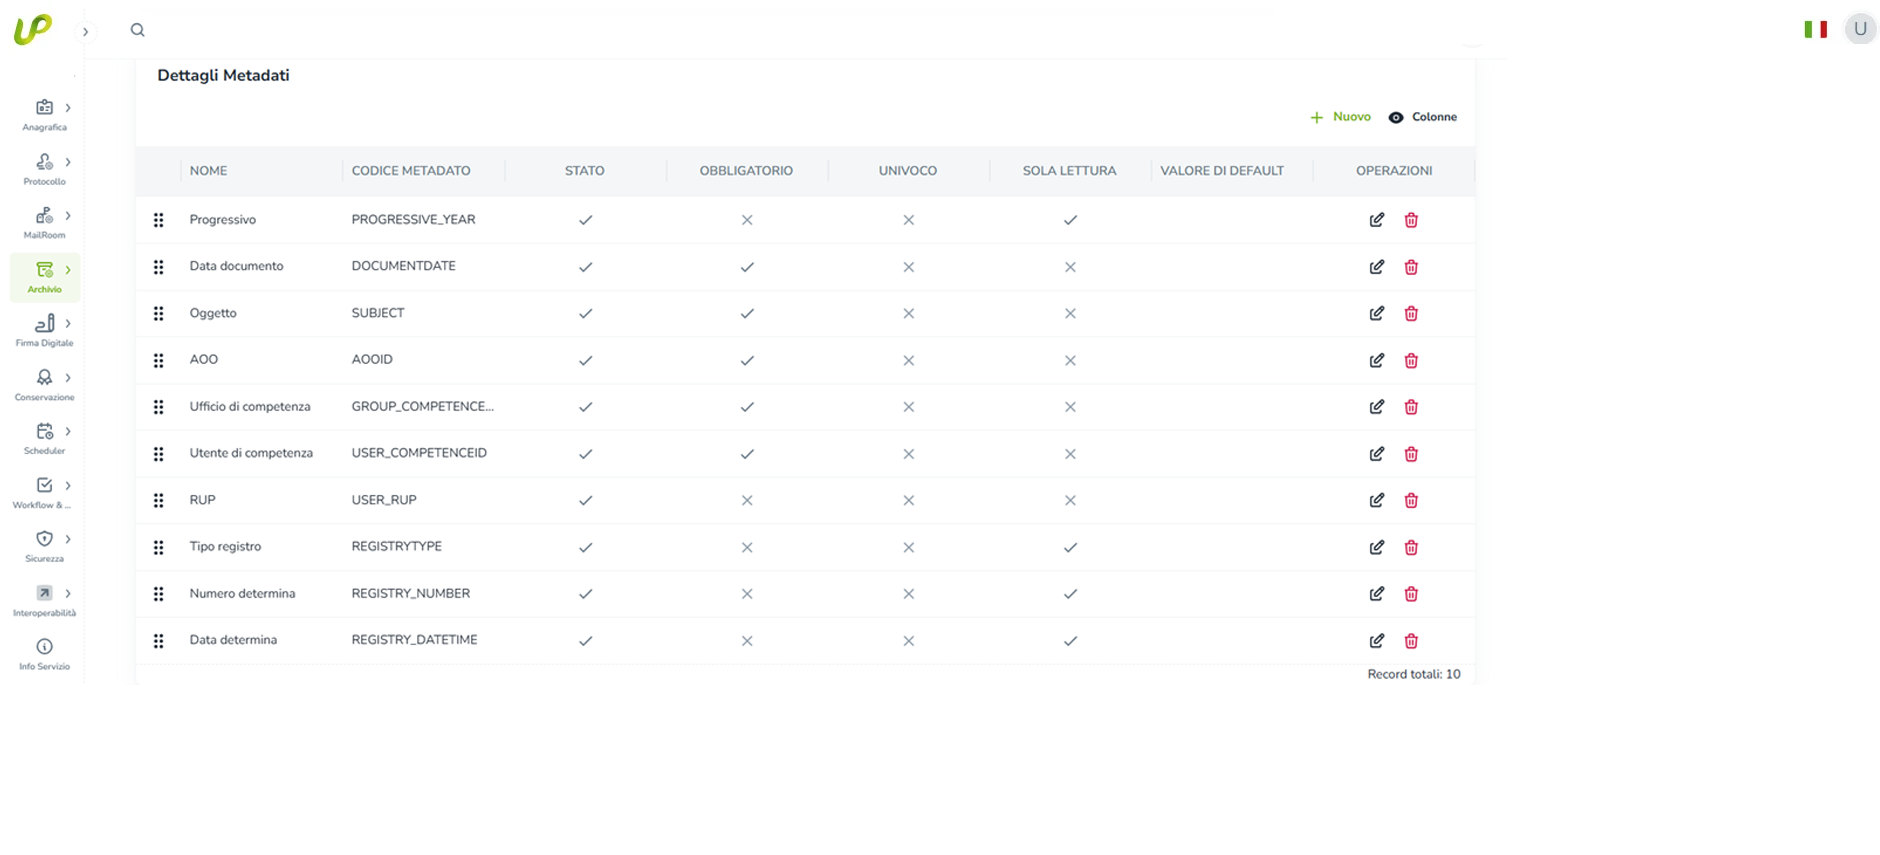Click the edit icon for Progressivo row
Viewport: 1880px width, 855px height.
(1376, 220)
